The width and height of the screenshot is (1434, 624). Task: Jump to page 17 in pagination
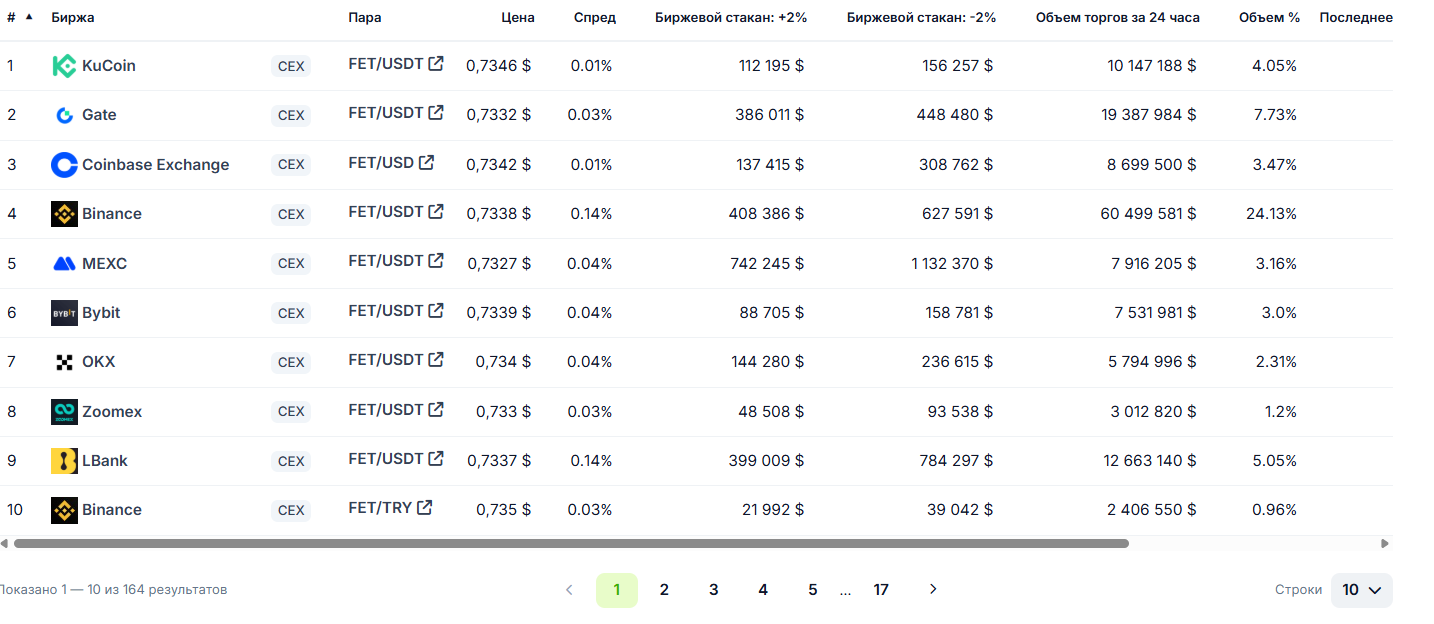[881, 590]
